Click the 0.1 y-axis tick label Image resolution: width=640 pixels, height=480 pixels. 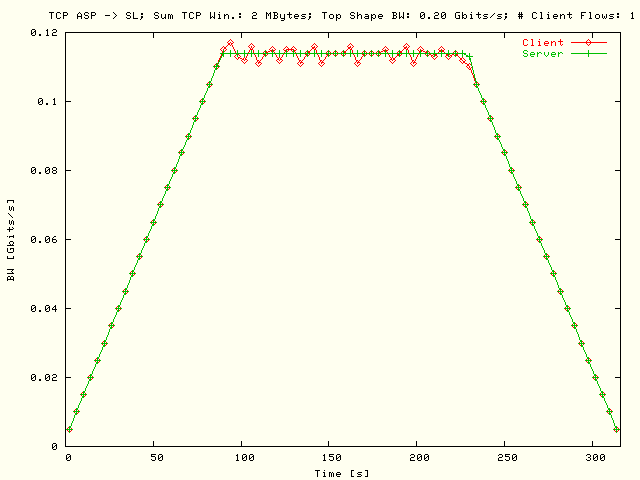coord(47,101)
